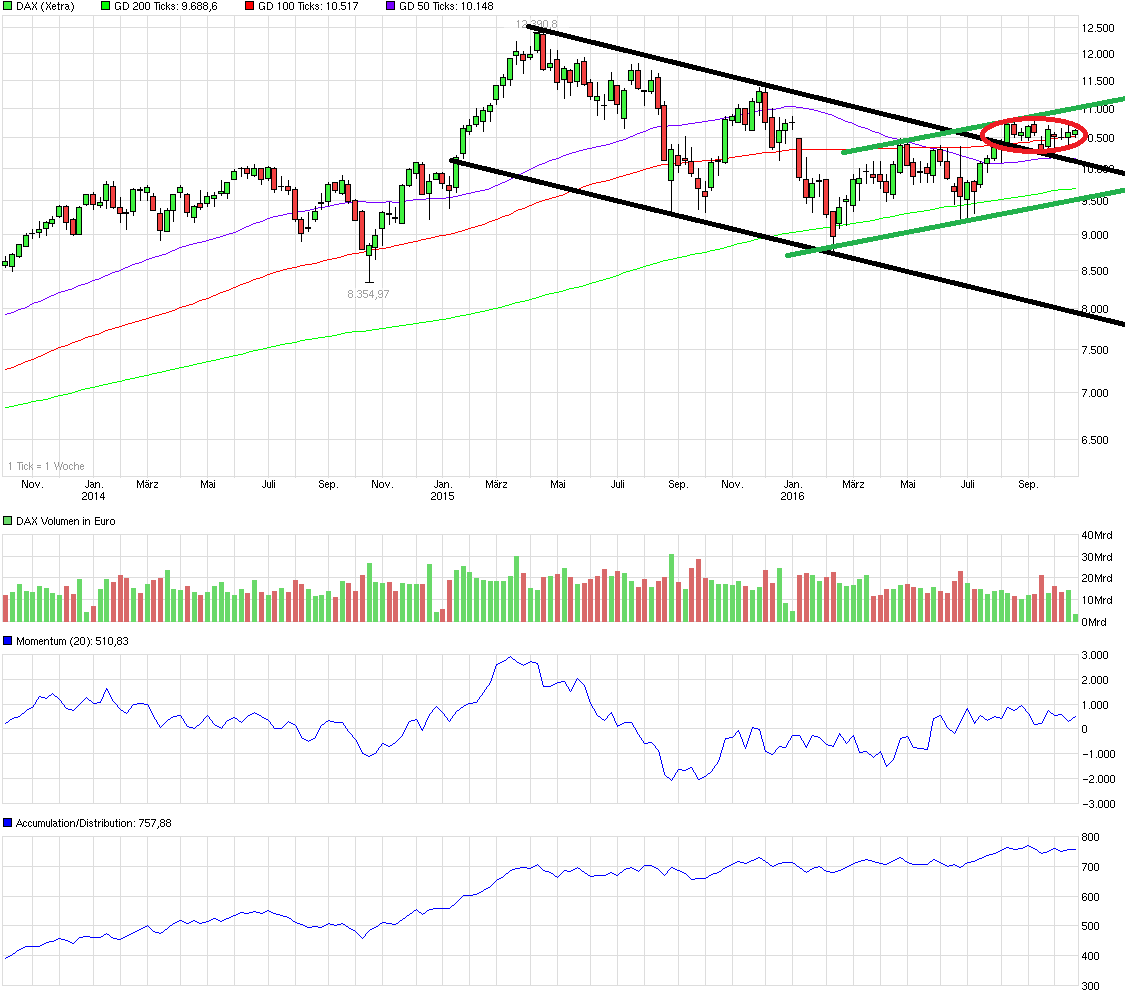Click the 'GD 200 Ticks: 9.688,6' label

point(166,6)
